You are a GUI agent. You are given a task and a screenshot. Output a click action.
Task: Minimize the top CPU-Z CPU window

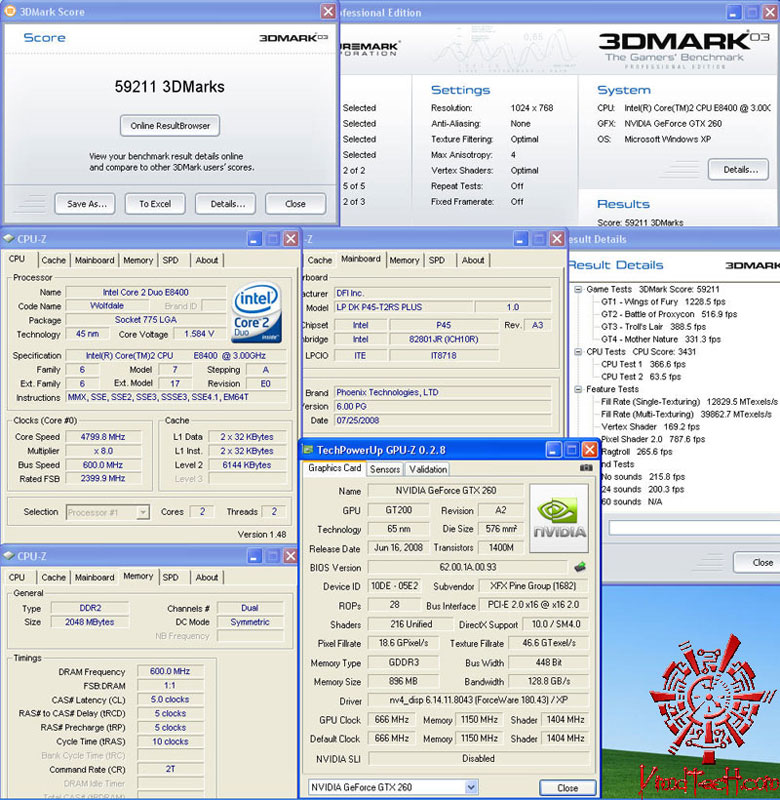[x=255, y=239]
